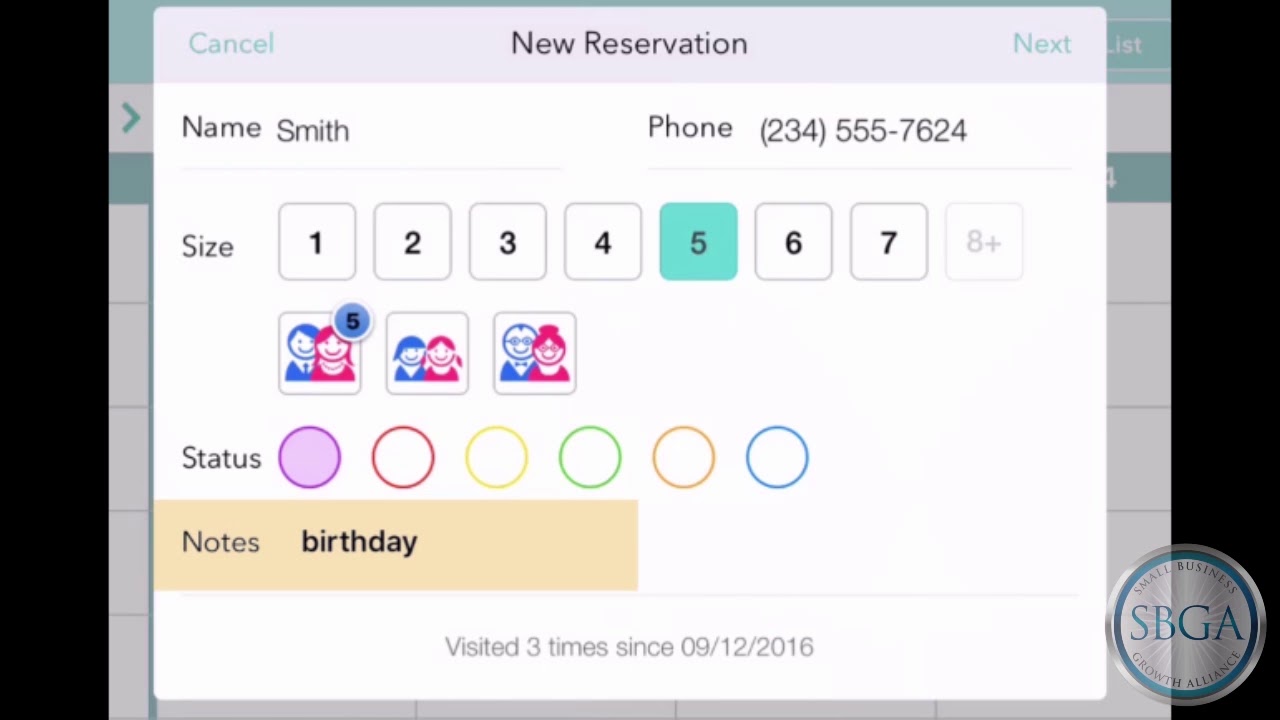Set party size to 4
This screenshot has height=720, width=1280.
603,242
